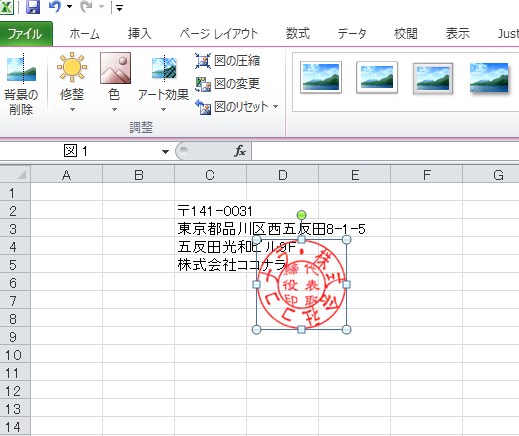Click the fx insert function icon
This screenshot has height=436, width=519.
click(x=240, y=151)
